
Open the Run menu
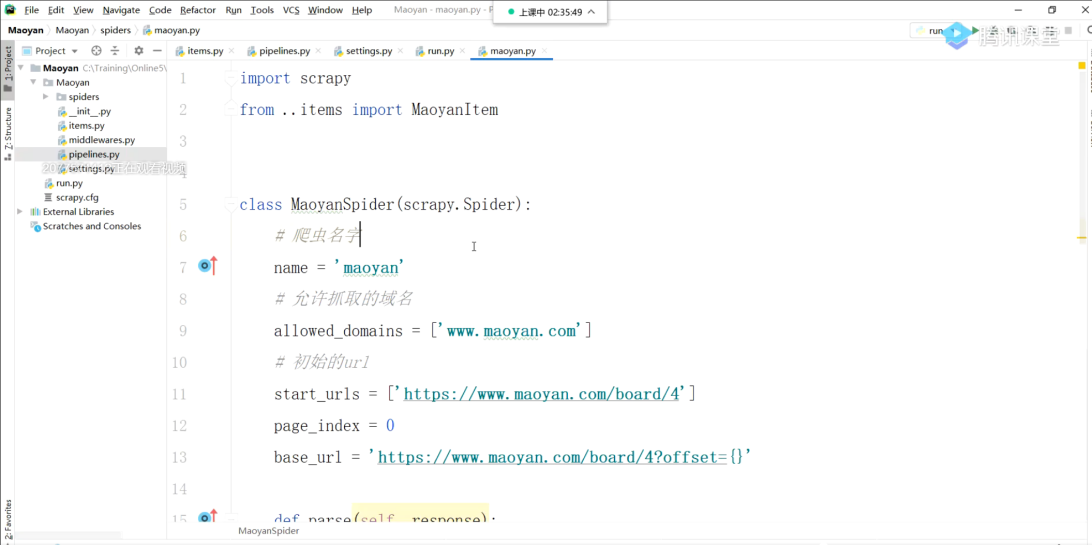pos(234,10)
